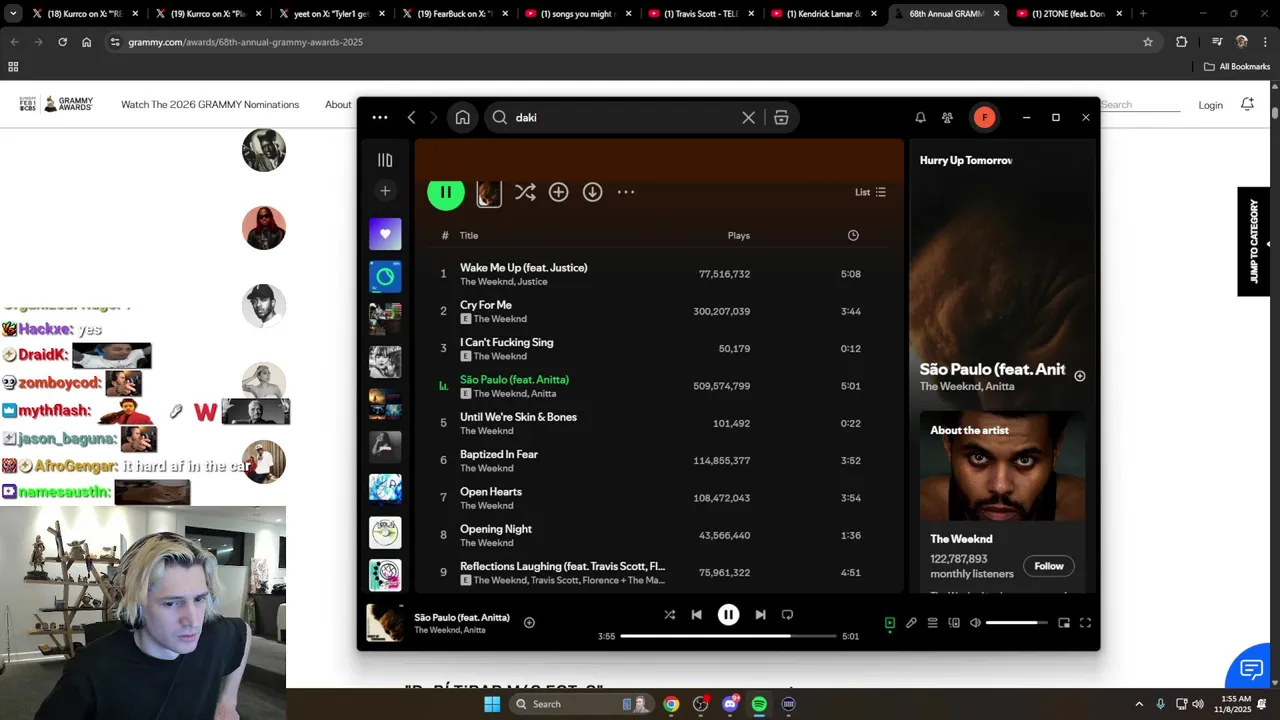Open Friend Activity icon
The height and width of the screenshot is (720, 1280).
(x=947, y=117)
